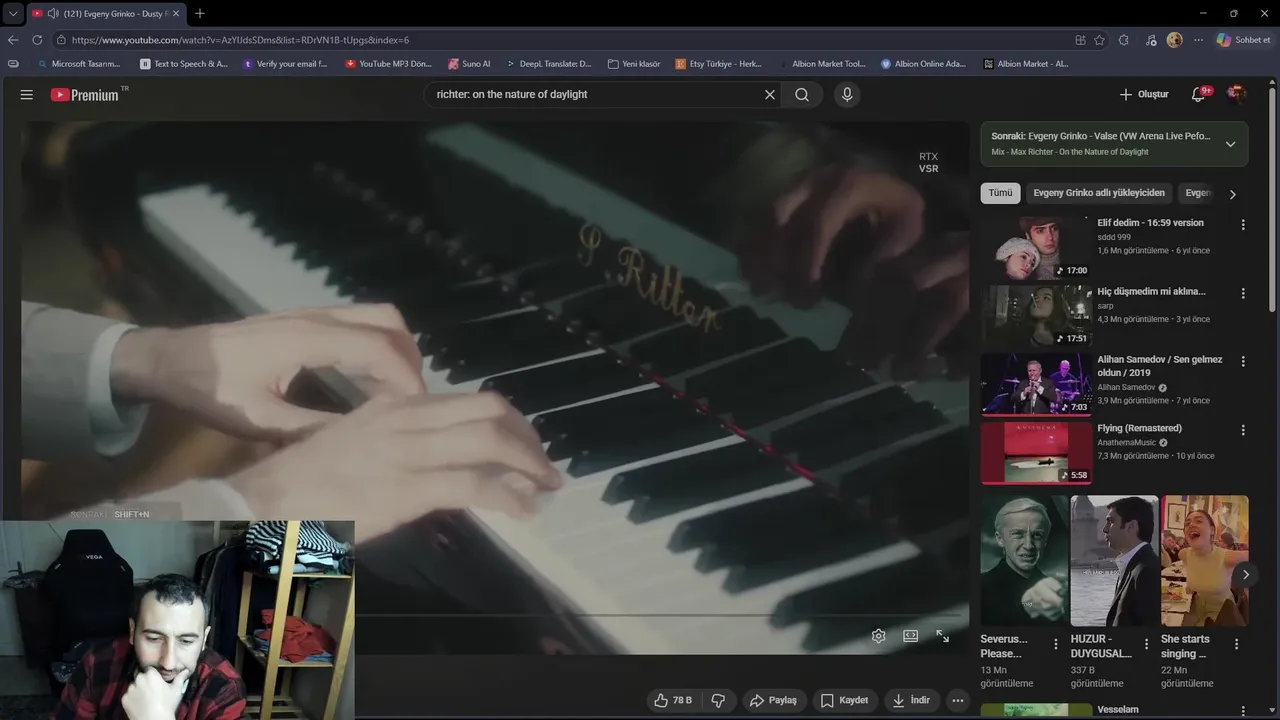The image size is (1280, 720).
Task: Open YouTube notifications bell
Action: pos(1198,94)
